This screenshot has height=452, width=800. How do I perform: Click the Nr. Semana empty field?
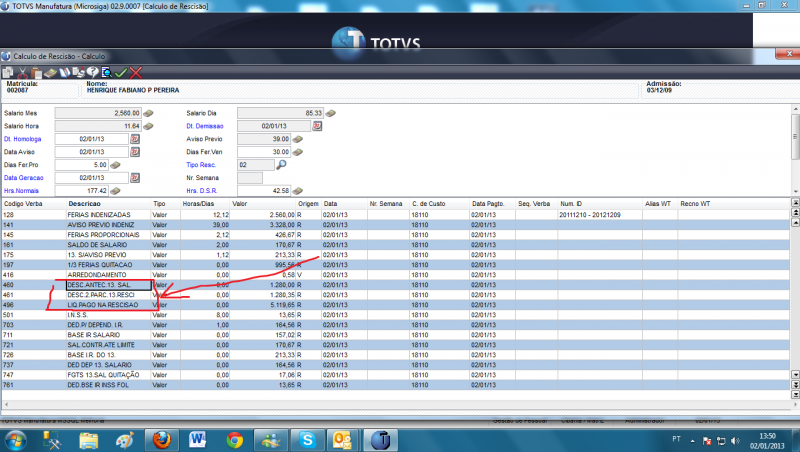coord(250,178)
